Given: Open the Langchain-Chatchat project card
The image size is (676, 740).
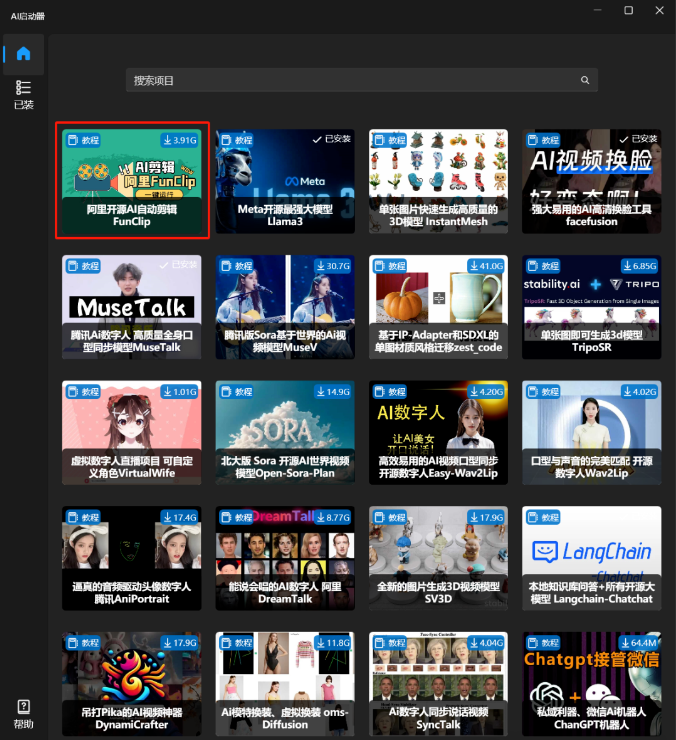Looking at the screenshot, I should click(x=592, y=558).
